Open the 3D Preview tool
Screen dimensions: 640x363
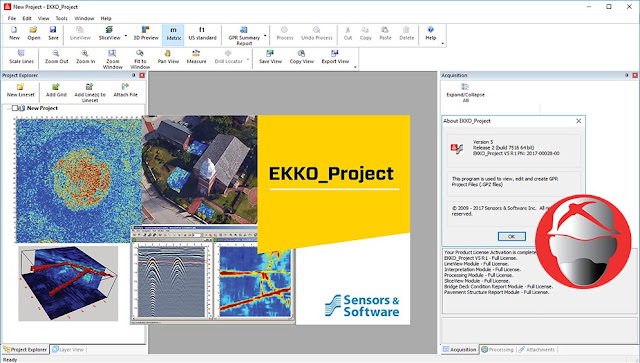[146, 33]
